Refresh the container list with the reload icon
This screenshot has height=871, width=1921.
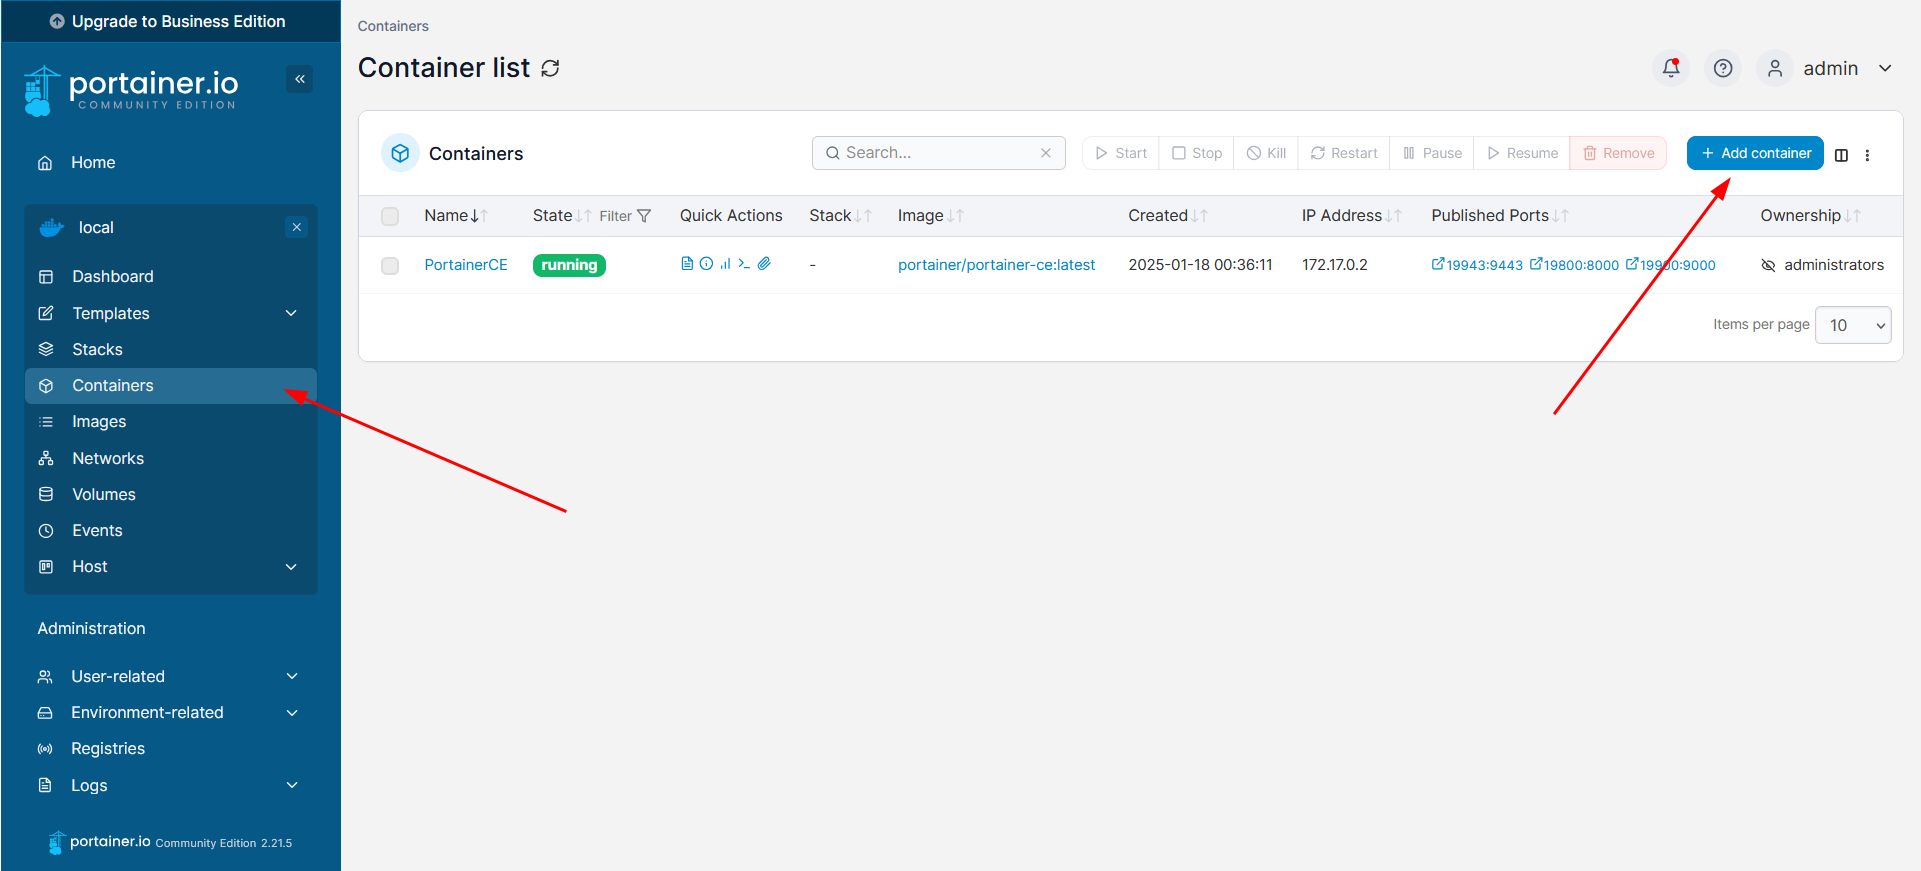click(x=550, y=68)
